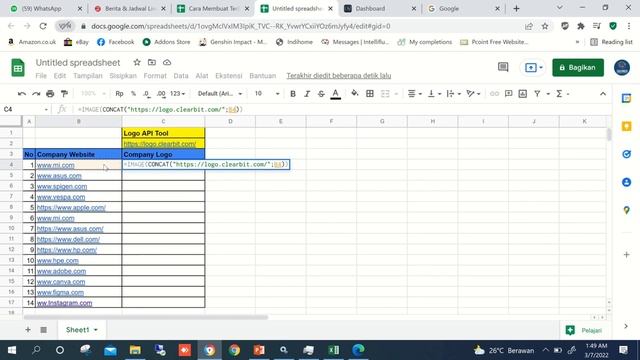640x360 pixels.
Task: Click the Merge cells icon
Action: tap(385, 94)
